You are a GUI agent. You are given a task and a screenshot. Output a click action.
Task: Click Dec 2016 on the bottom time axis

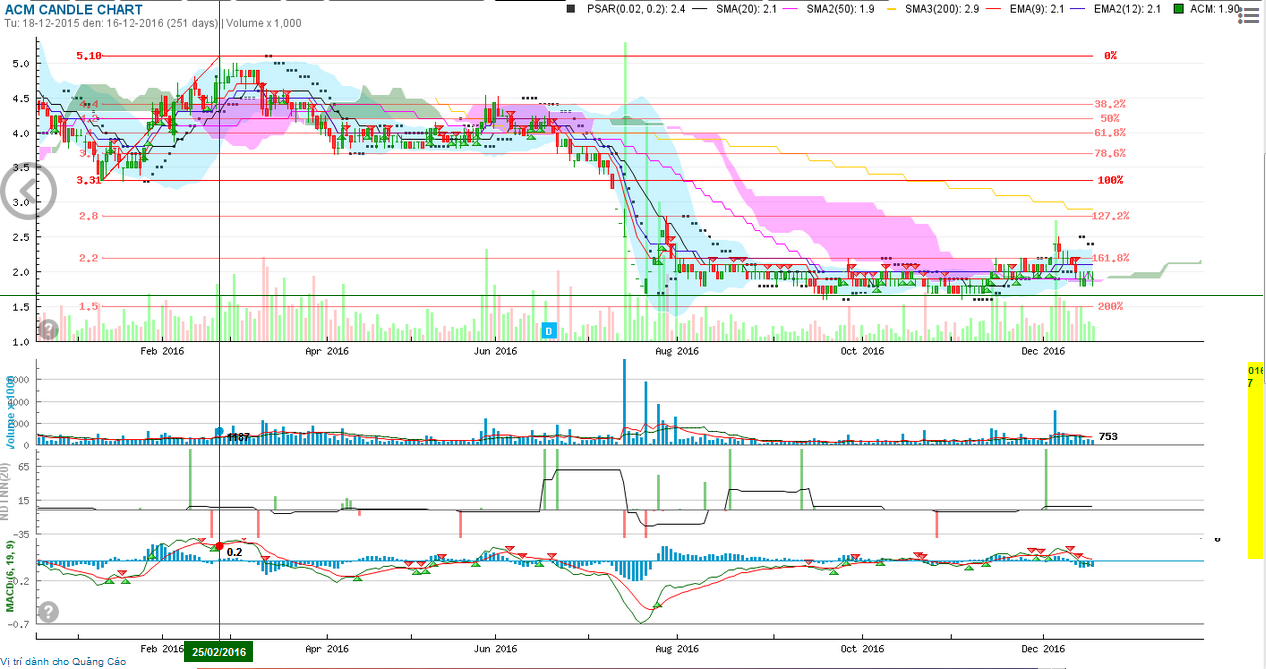[1044, 647]
